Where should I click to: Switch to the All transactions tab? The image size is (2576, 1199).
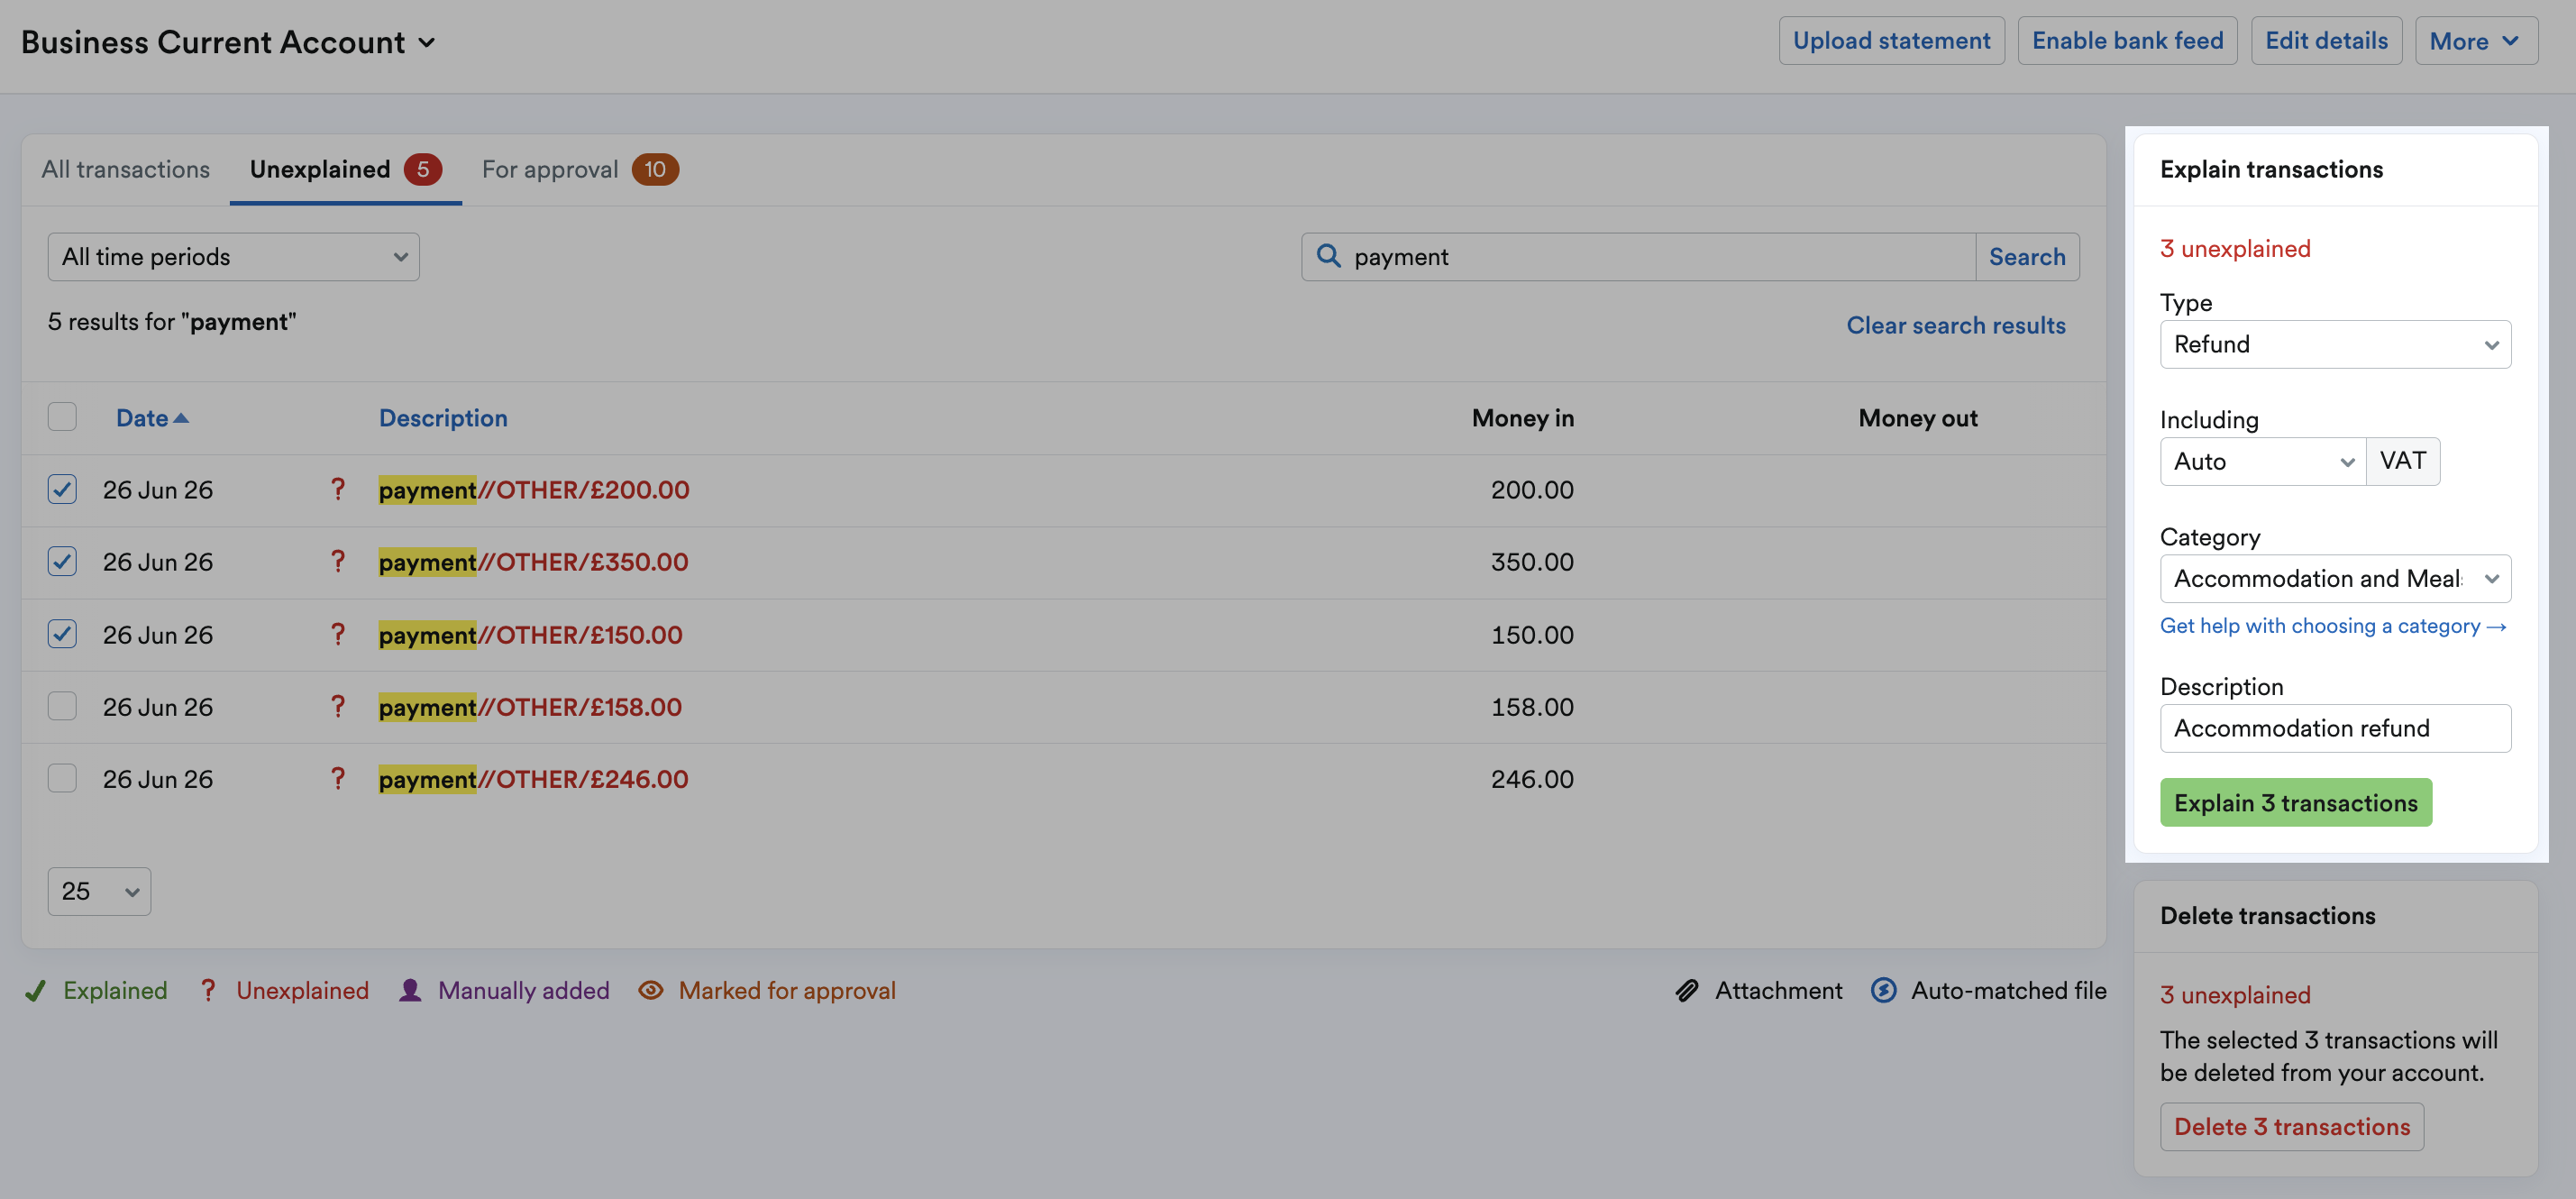coord(126,169)
